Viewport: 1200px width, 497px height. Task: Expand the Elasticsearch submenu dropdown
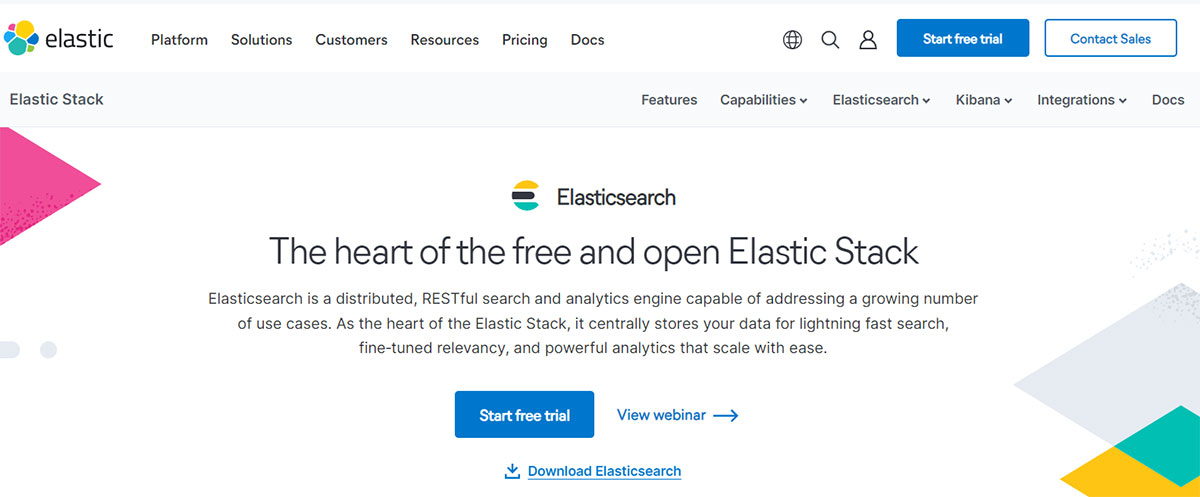pyautogui.click(x=882, y=100)
